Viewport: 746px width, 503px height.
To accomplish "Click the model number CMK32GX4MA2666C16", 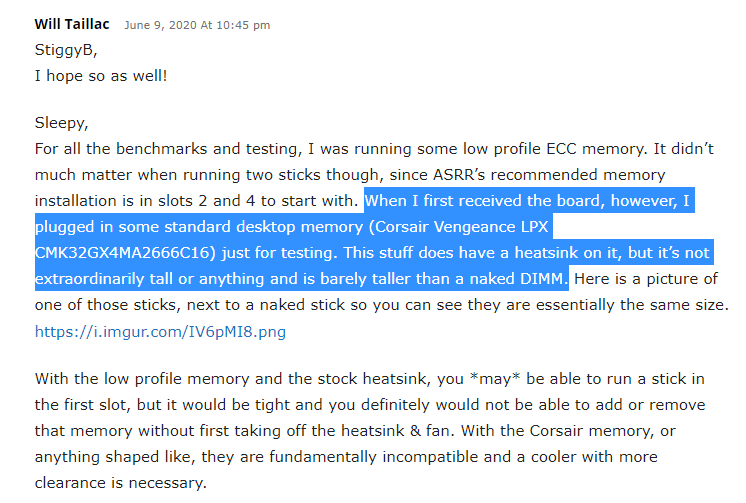I will click(x=120, y=251).
